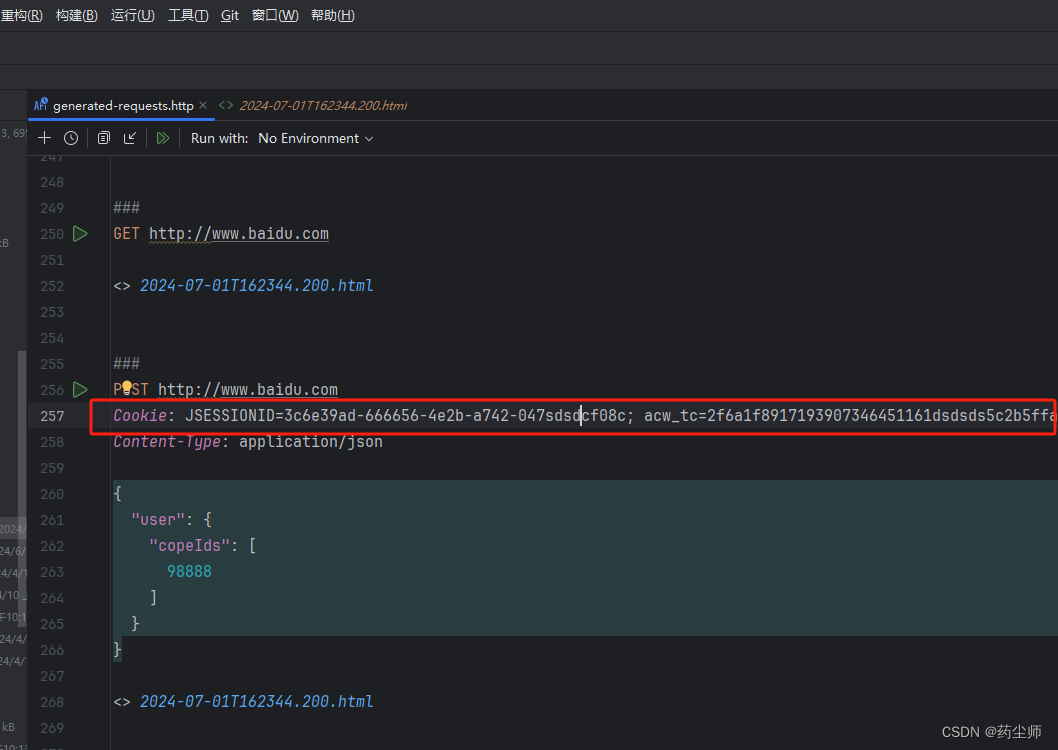This screenshot has width=1058, height=750.
Task: Open the 帮助(H) menu
Action: pyautogui.click(x=332, y=14)
